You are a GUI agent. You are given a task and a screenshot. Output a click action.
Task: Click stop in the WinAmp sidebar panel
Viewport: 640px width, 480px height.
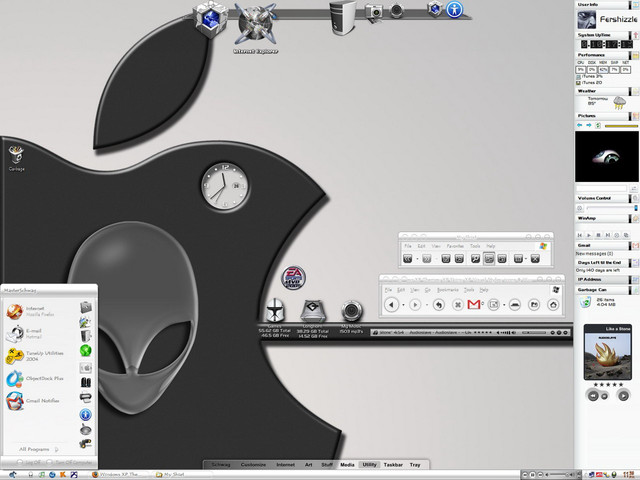pos(598,235)
